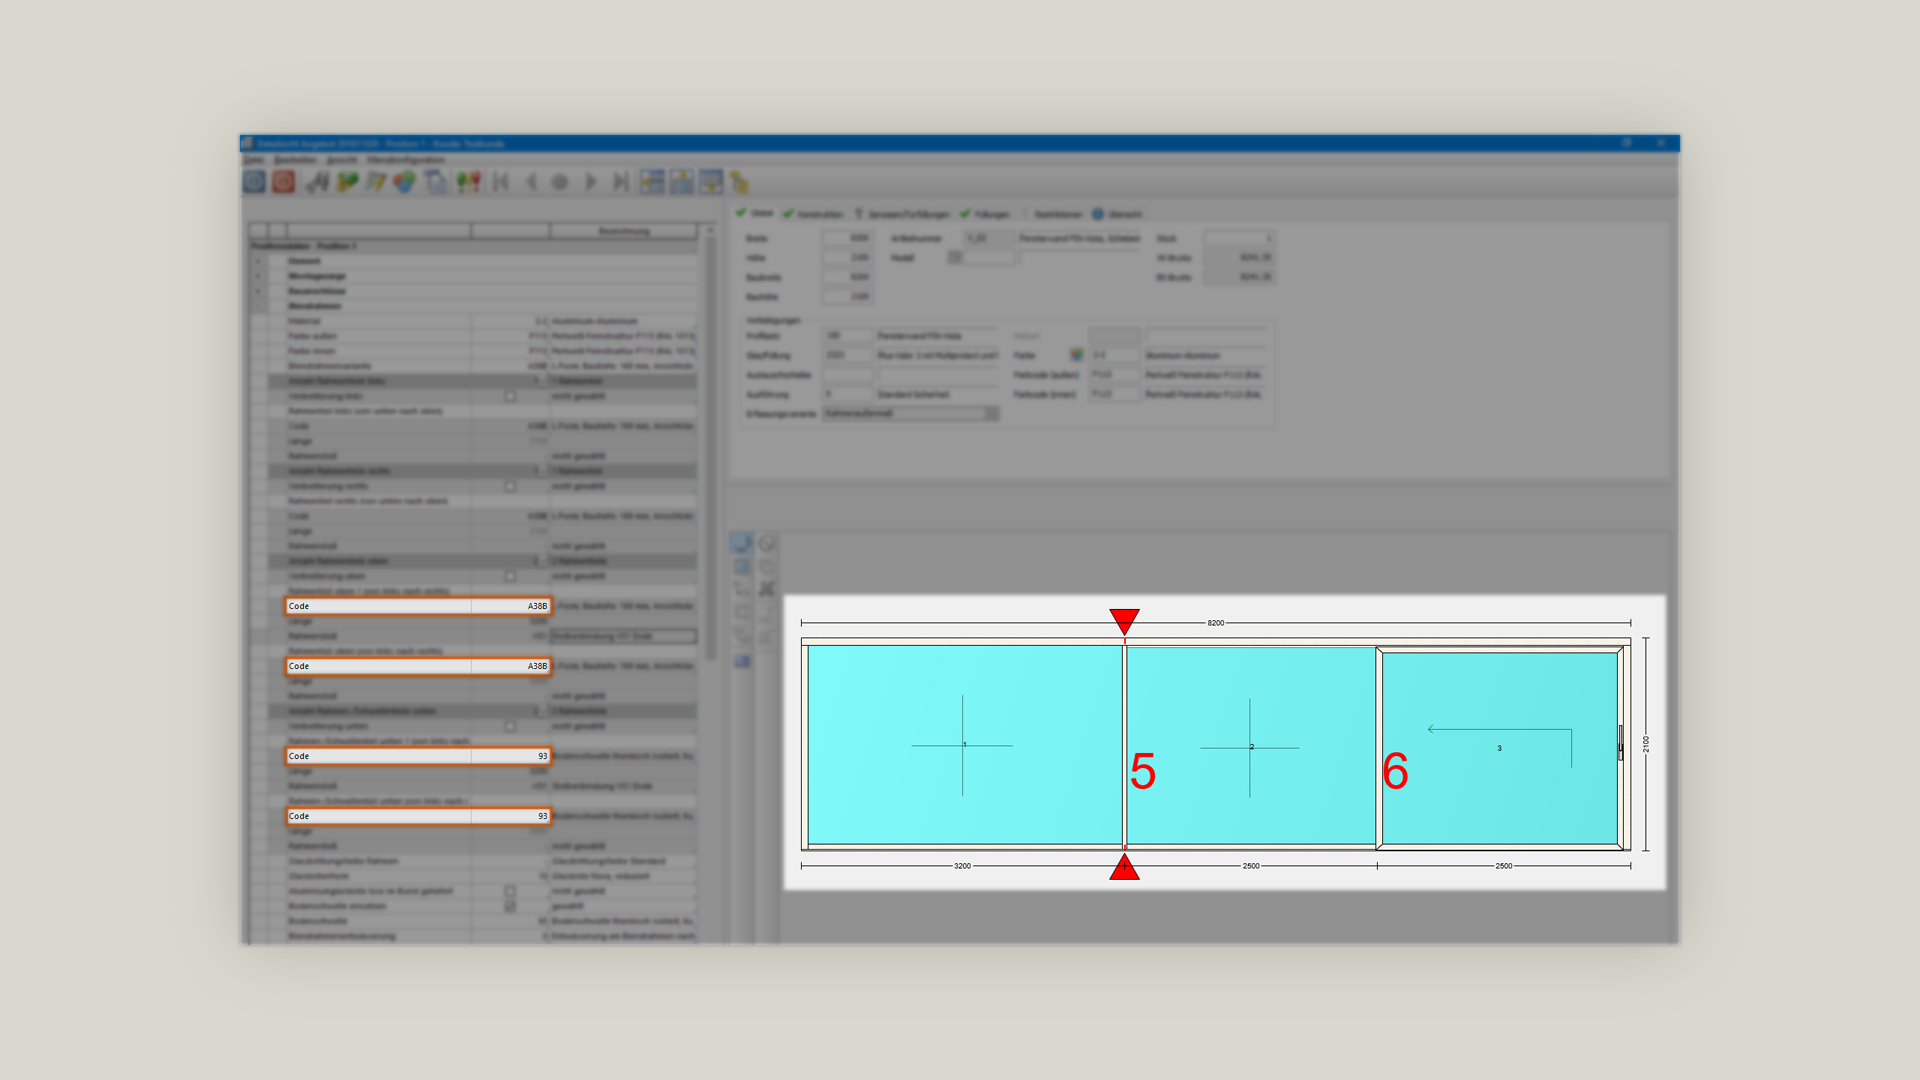Click the 3200 width dimension label
The height and width of the screenshot is (1080, 1920).
(x=962, y=866)
